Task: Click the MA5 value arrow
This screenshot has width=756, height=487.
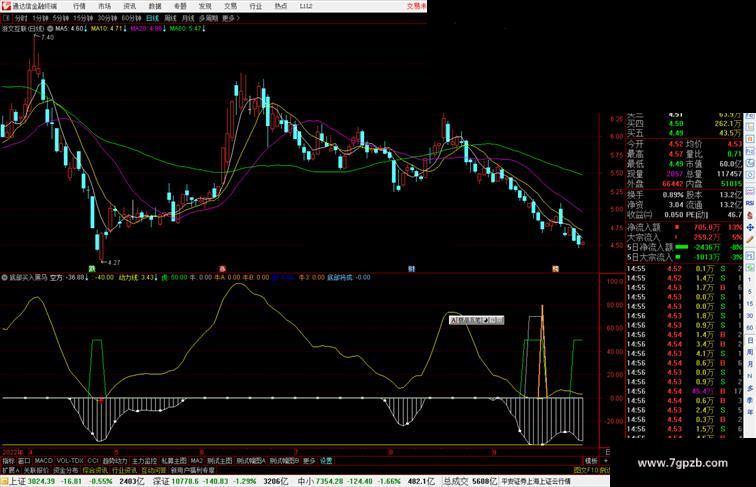Action: coord(86,29)
